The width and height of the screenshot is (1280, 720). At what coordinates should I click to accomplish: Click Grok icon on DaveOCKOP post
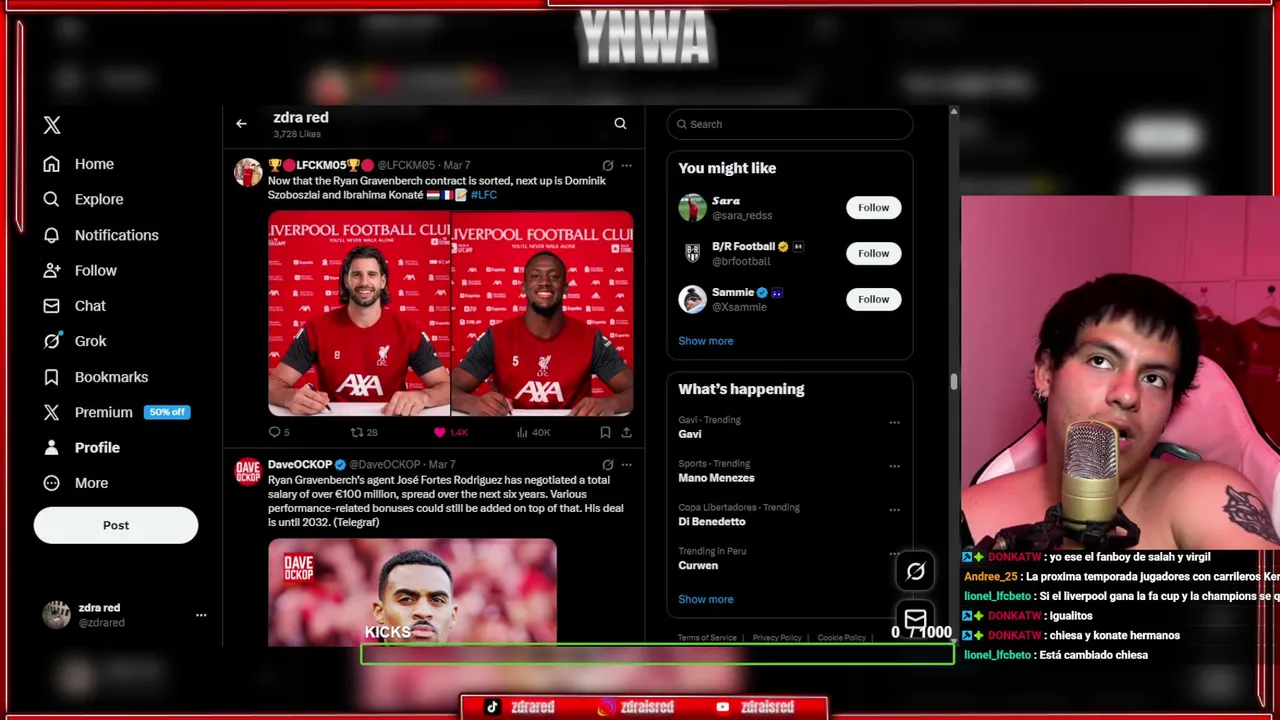point(607,465)
